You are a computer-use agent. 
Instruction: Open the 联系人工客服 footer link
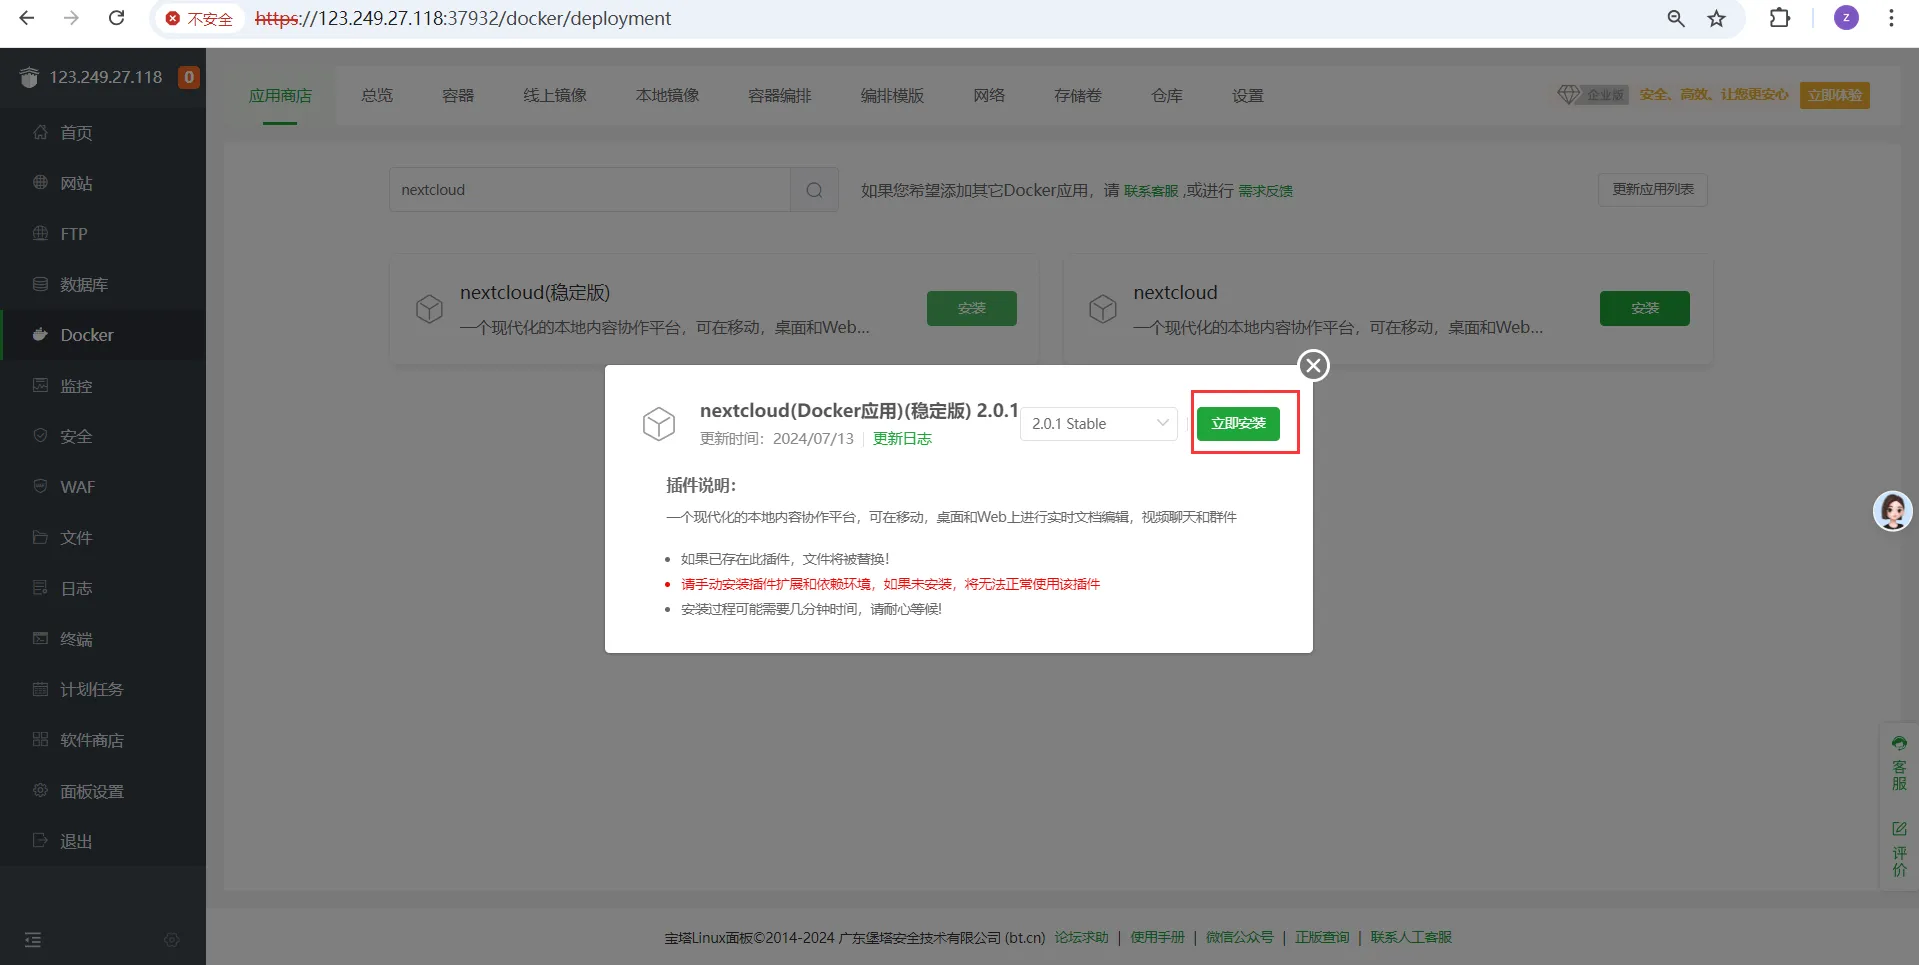pos(1411,938)
